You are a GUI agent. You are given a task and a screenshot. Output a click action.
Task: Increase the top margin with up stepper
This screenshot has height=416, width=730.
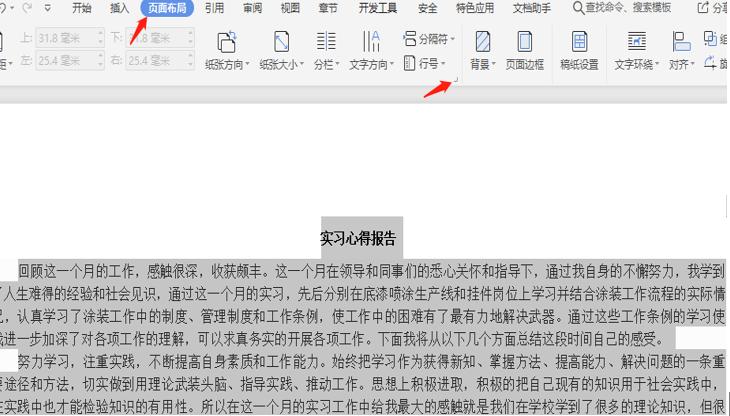(x=101, y=34)
